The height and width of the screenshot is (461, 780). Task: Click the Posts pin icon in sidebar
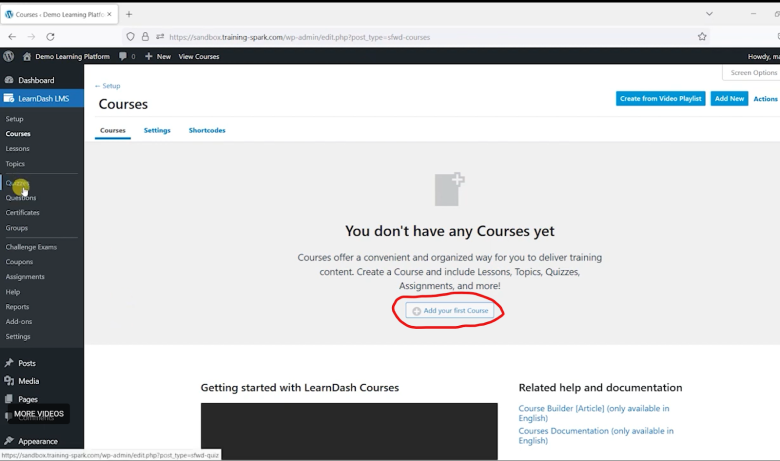[9, 363]
